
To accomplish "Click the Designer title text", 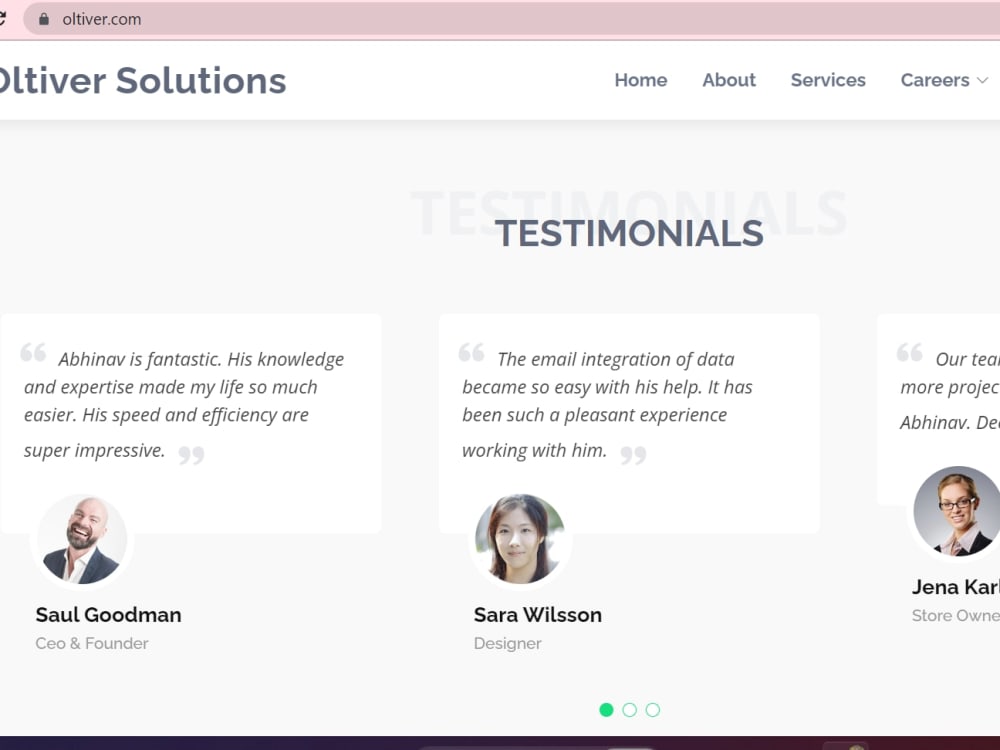I will tap(508, 643).
